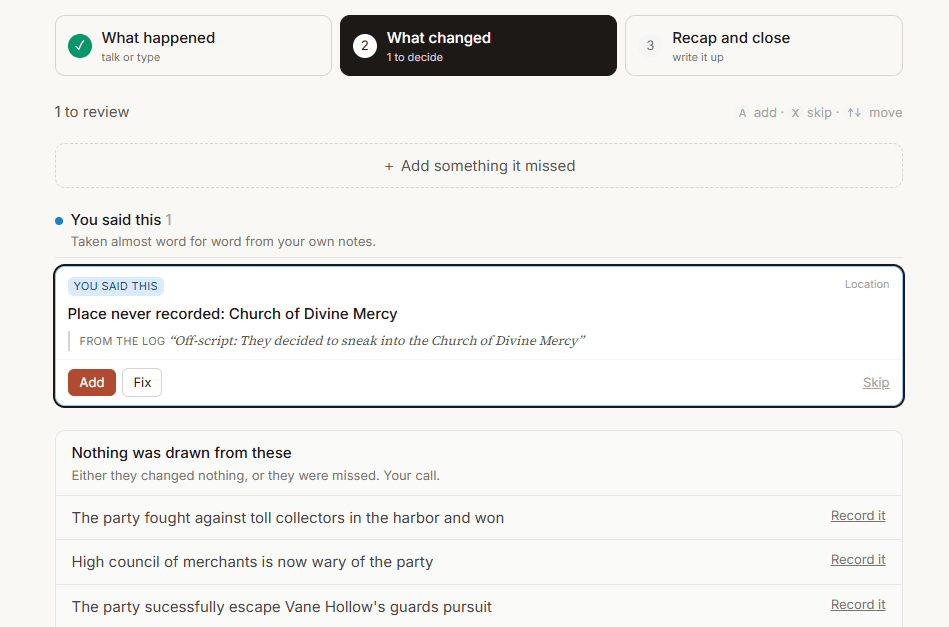Click the step 3 number badge

650,46
